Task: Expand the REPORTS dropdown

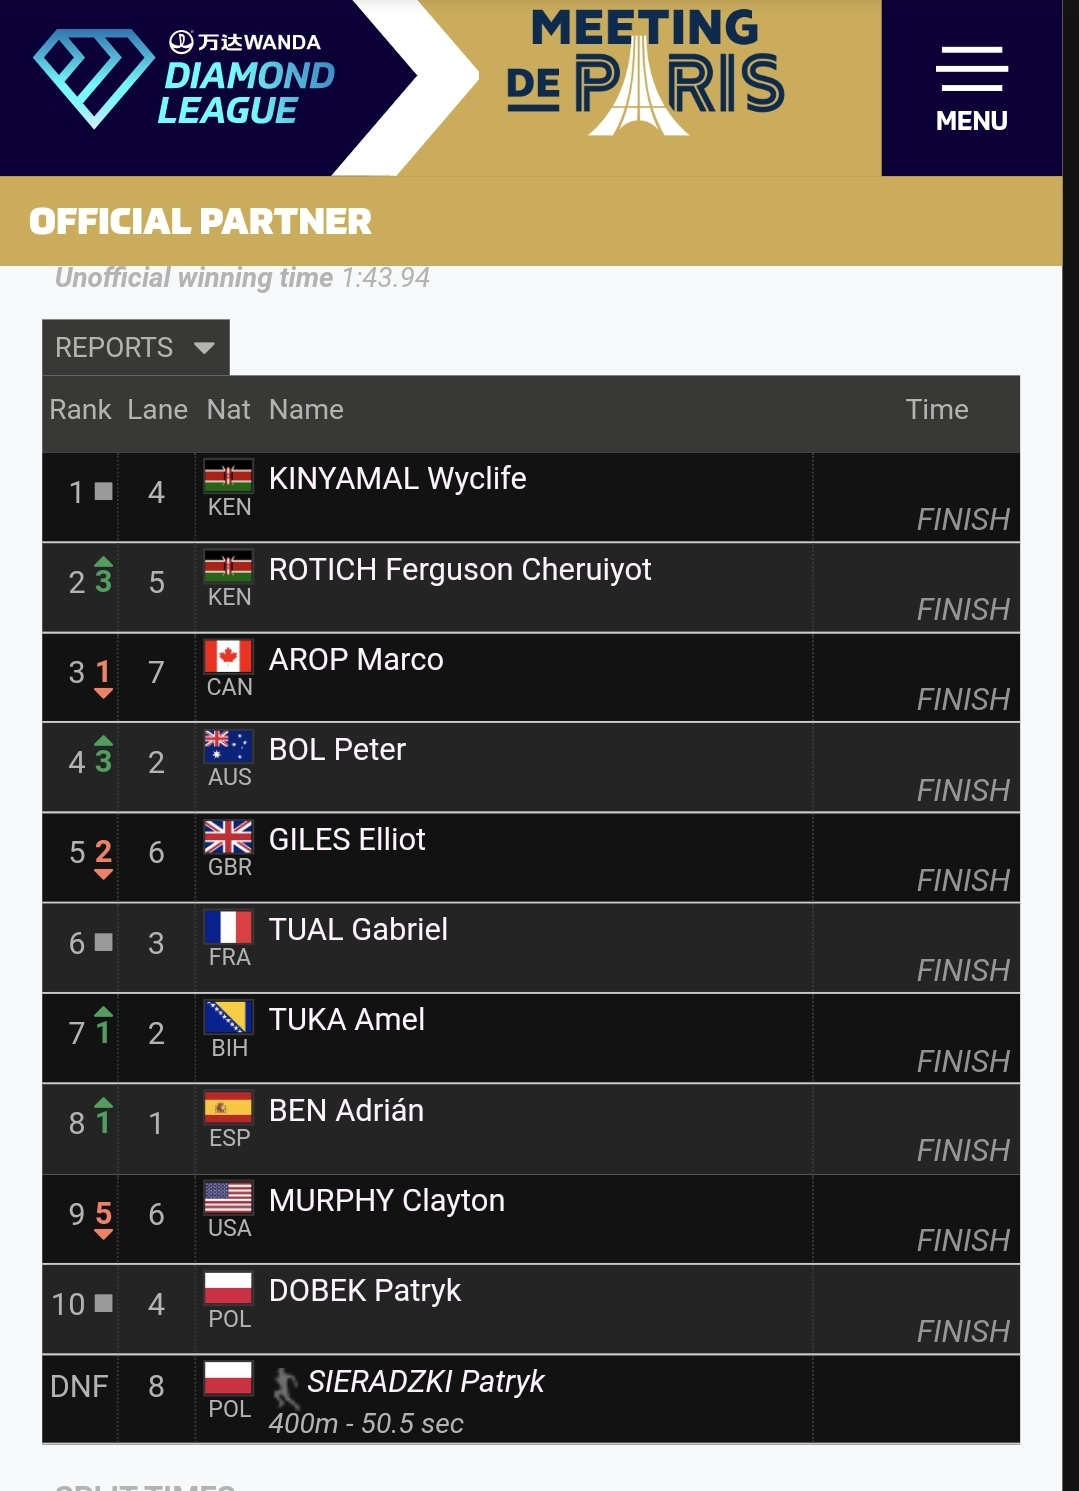Action: (x=136, y=347)
